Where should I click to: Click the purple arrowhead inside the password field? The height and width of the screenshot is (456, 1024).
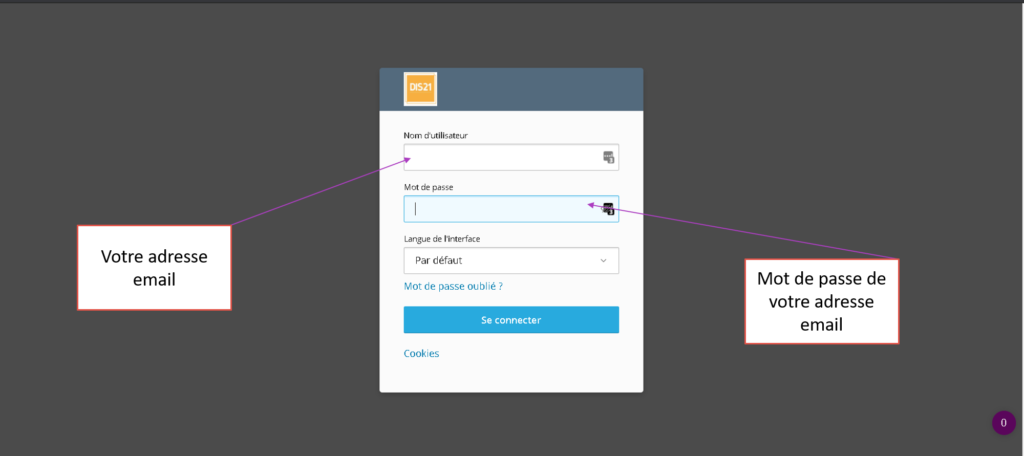[591, 205]
